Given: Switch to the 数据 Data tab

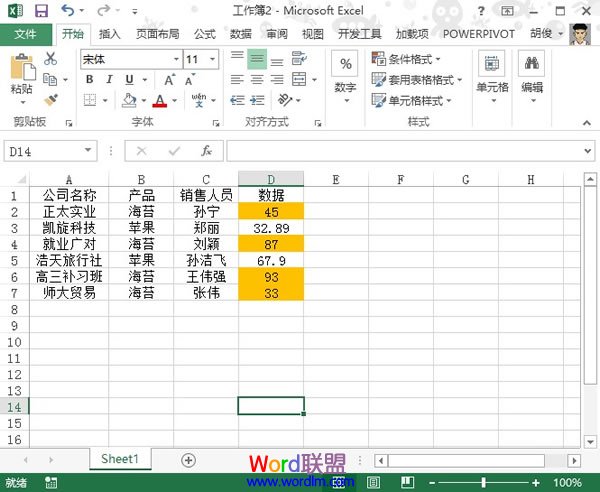Looking at the screenshot, I should pyautogui.click(x=241, y=34).
